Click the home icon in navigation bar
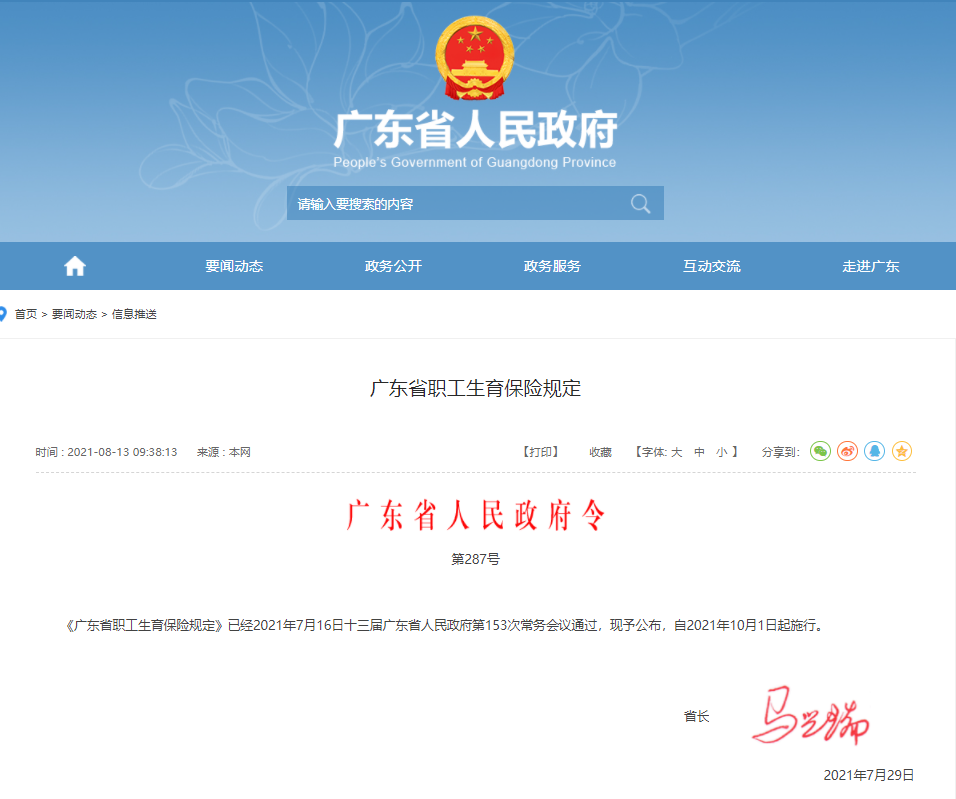 click(75, 266)
